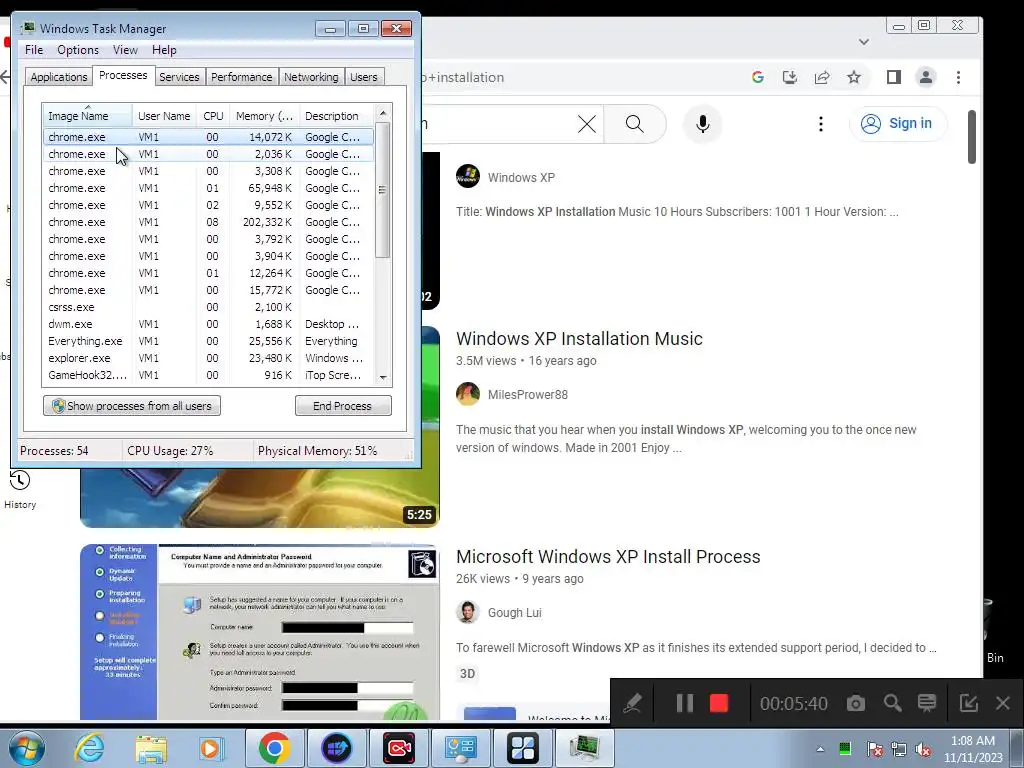This screenshot has width=1024, height=768.
Task: Pause the screen recording
Action: pos(684,703)
